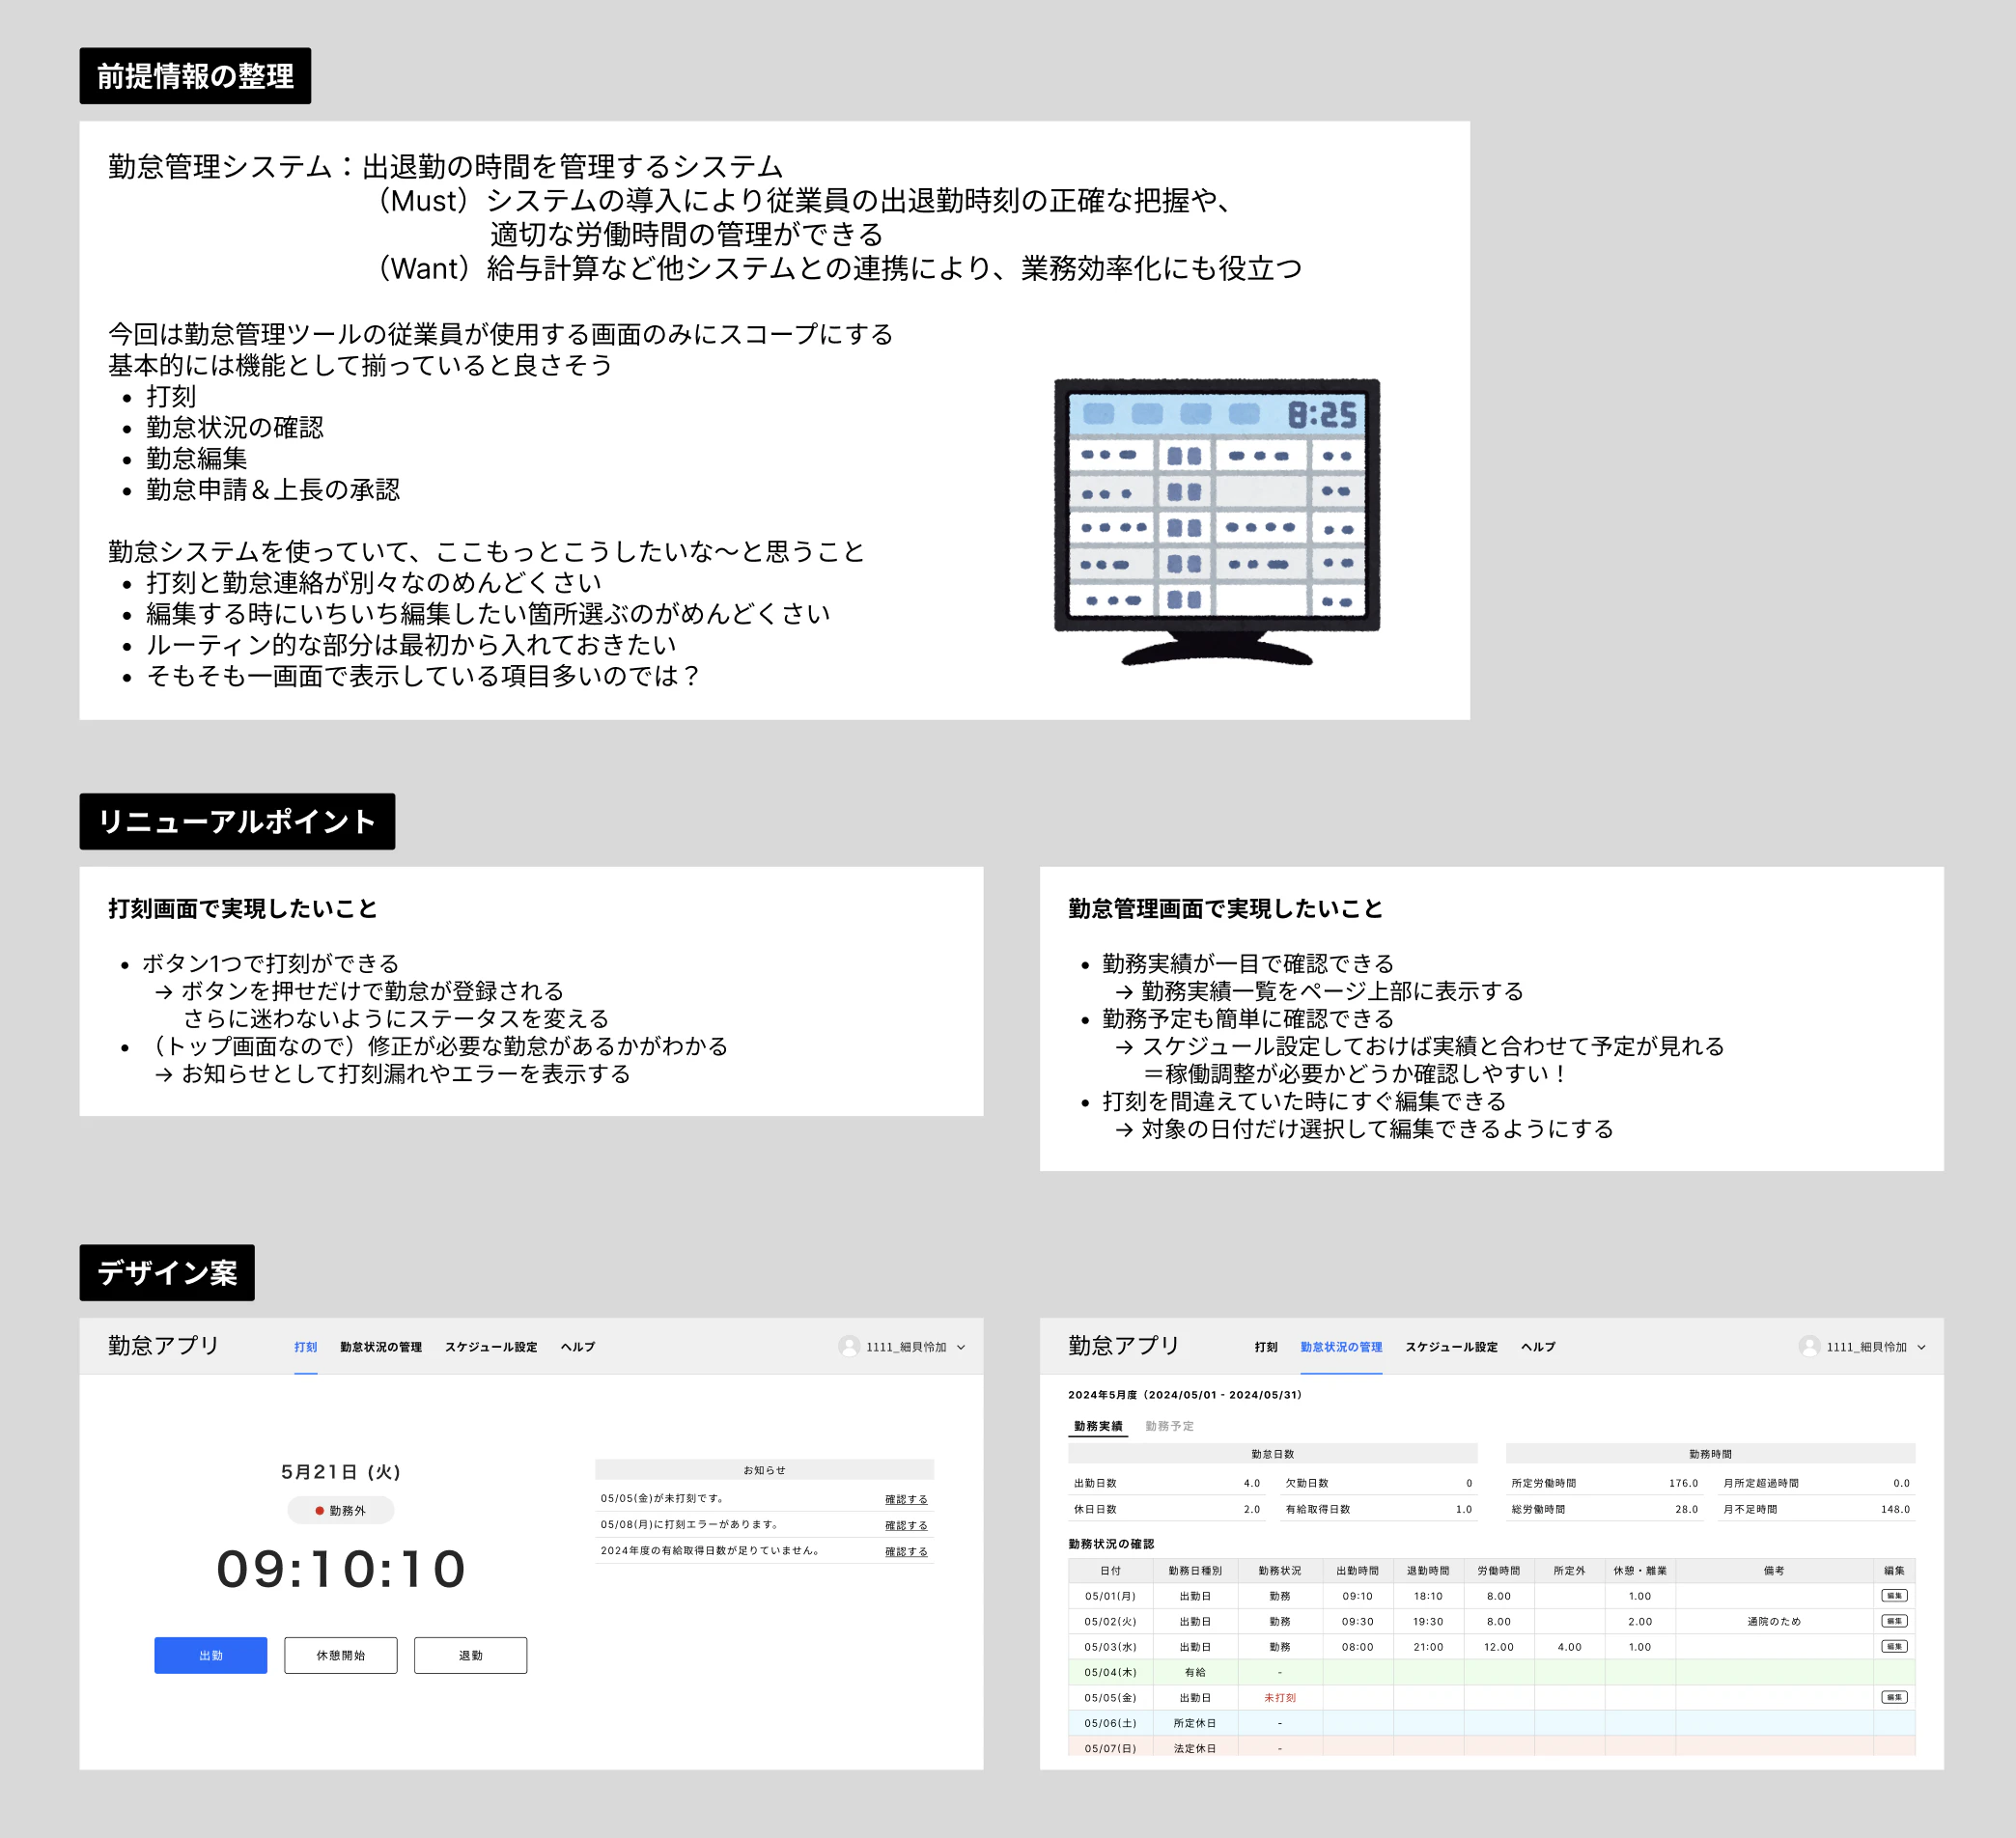Open 確認する link for 05/05(金) 未打刻 notice

pos(906,1499)
